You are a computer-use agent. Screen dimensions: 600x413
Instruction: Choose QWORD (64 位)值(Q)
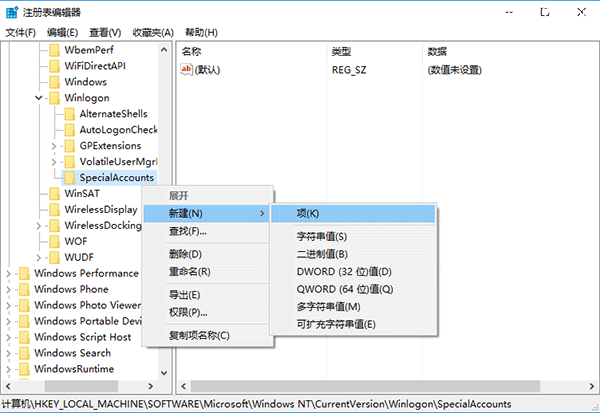[353, 289]
